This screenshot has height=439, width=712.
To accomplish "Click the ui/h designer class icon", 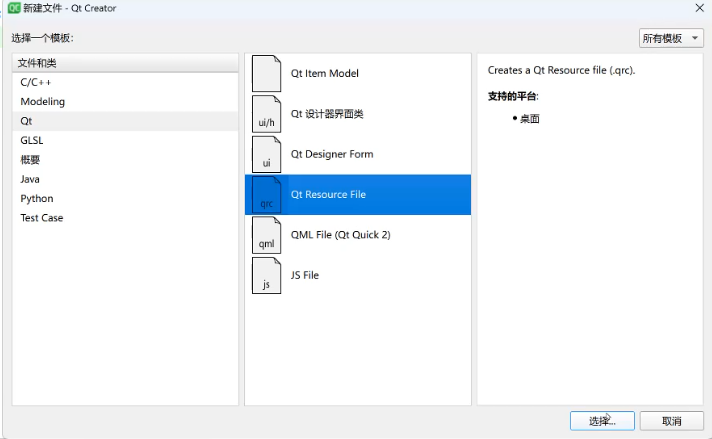I will [267, 114].
